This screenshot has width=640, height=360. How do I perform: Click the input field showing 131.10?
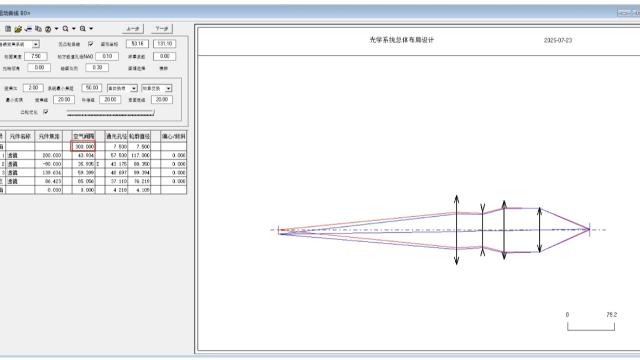(x=164, y=44)
